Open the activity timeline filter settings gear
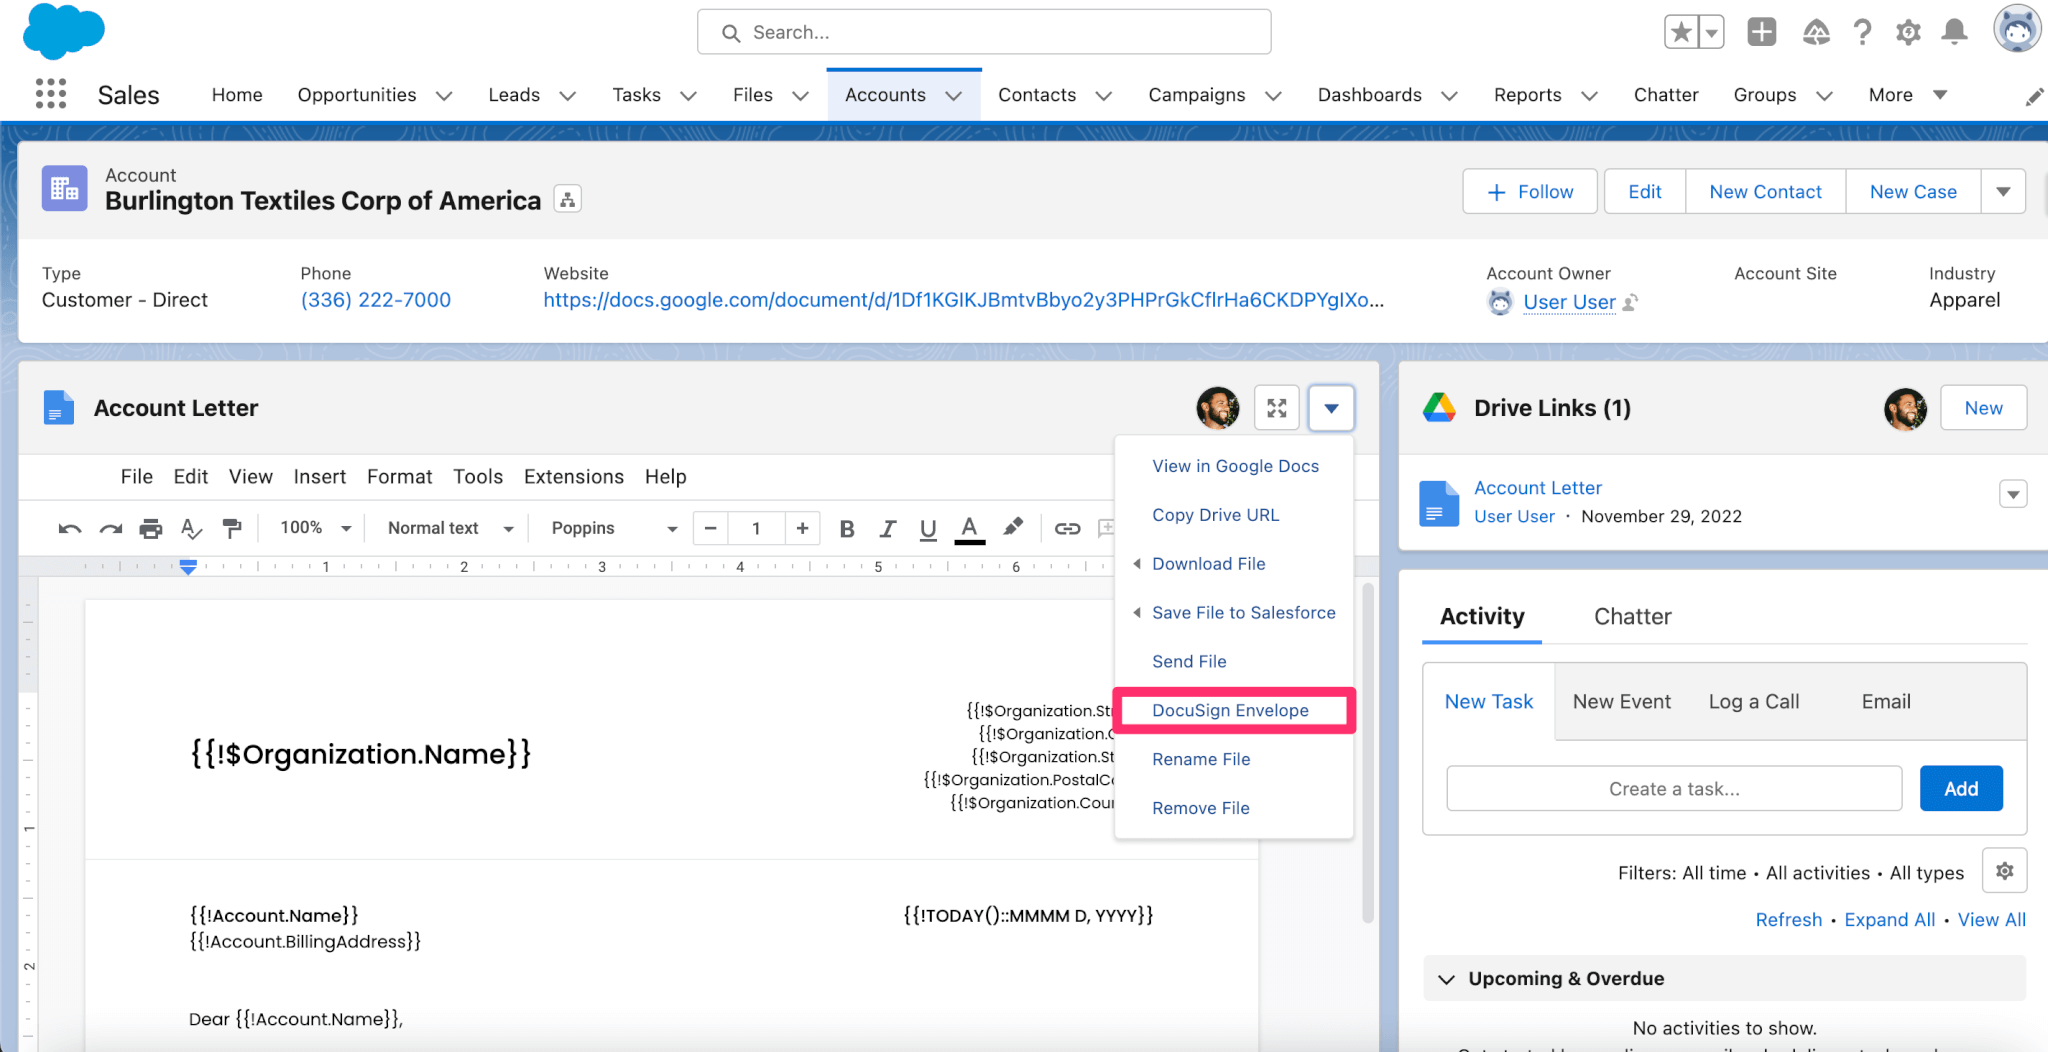Viewport: 2048px width, 1052px height. pos(2004,872)
